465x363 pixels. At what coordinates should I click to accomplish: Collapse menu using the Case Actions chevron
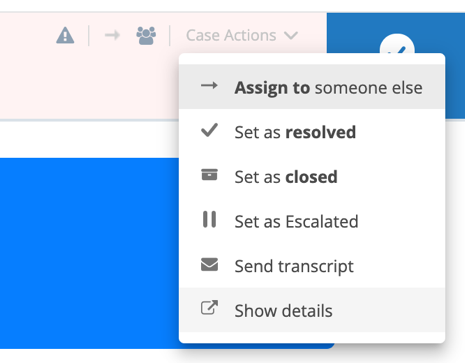coord(291,35)
